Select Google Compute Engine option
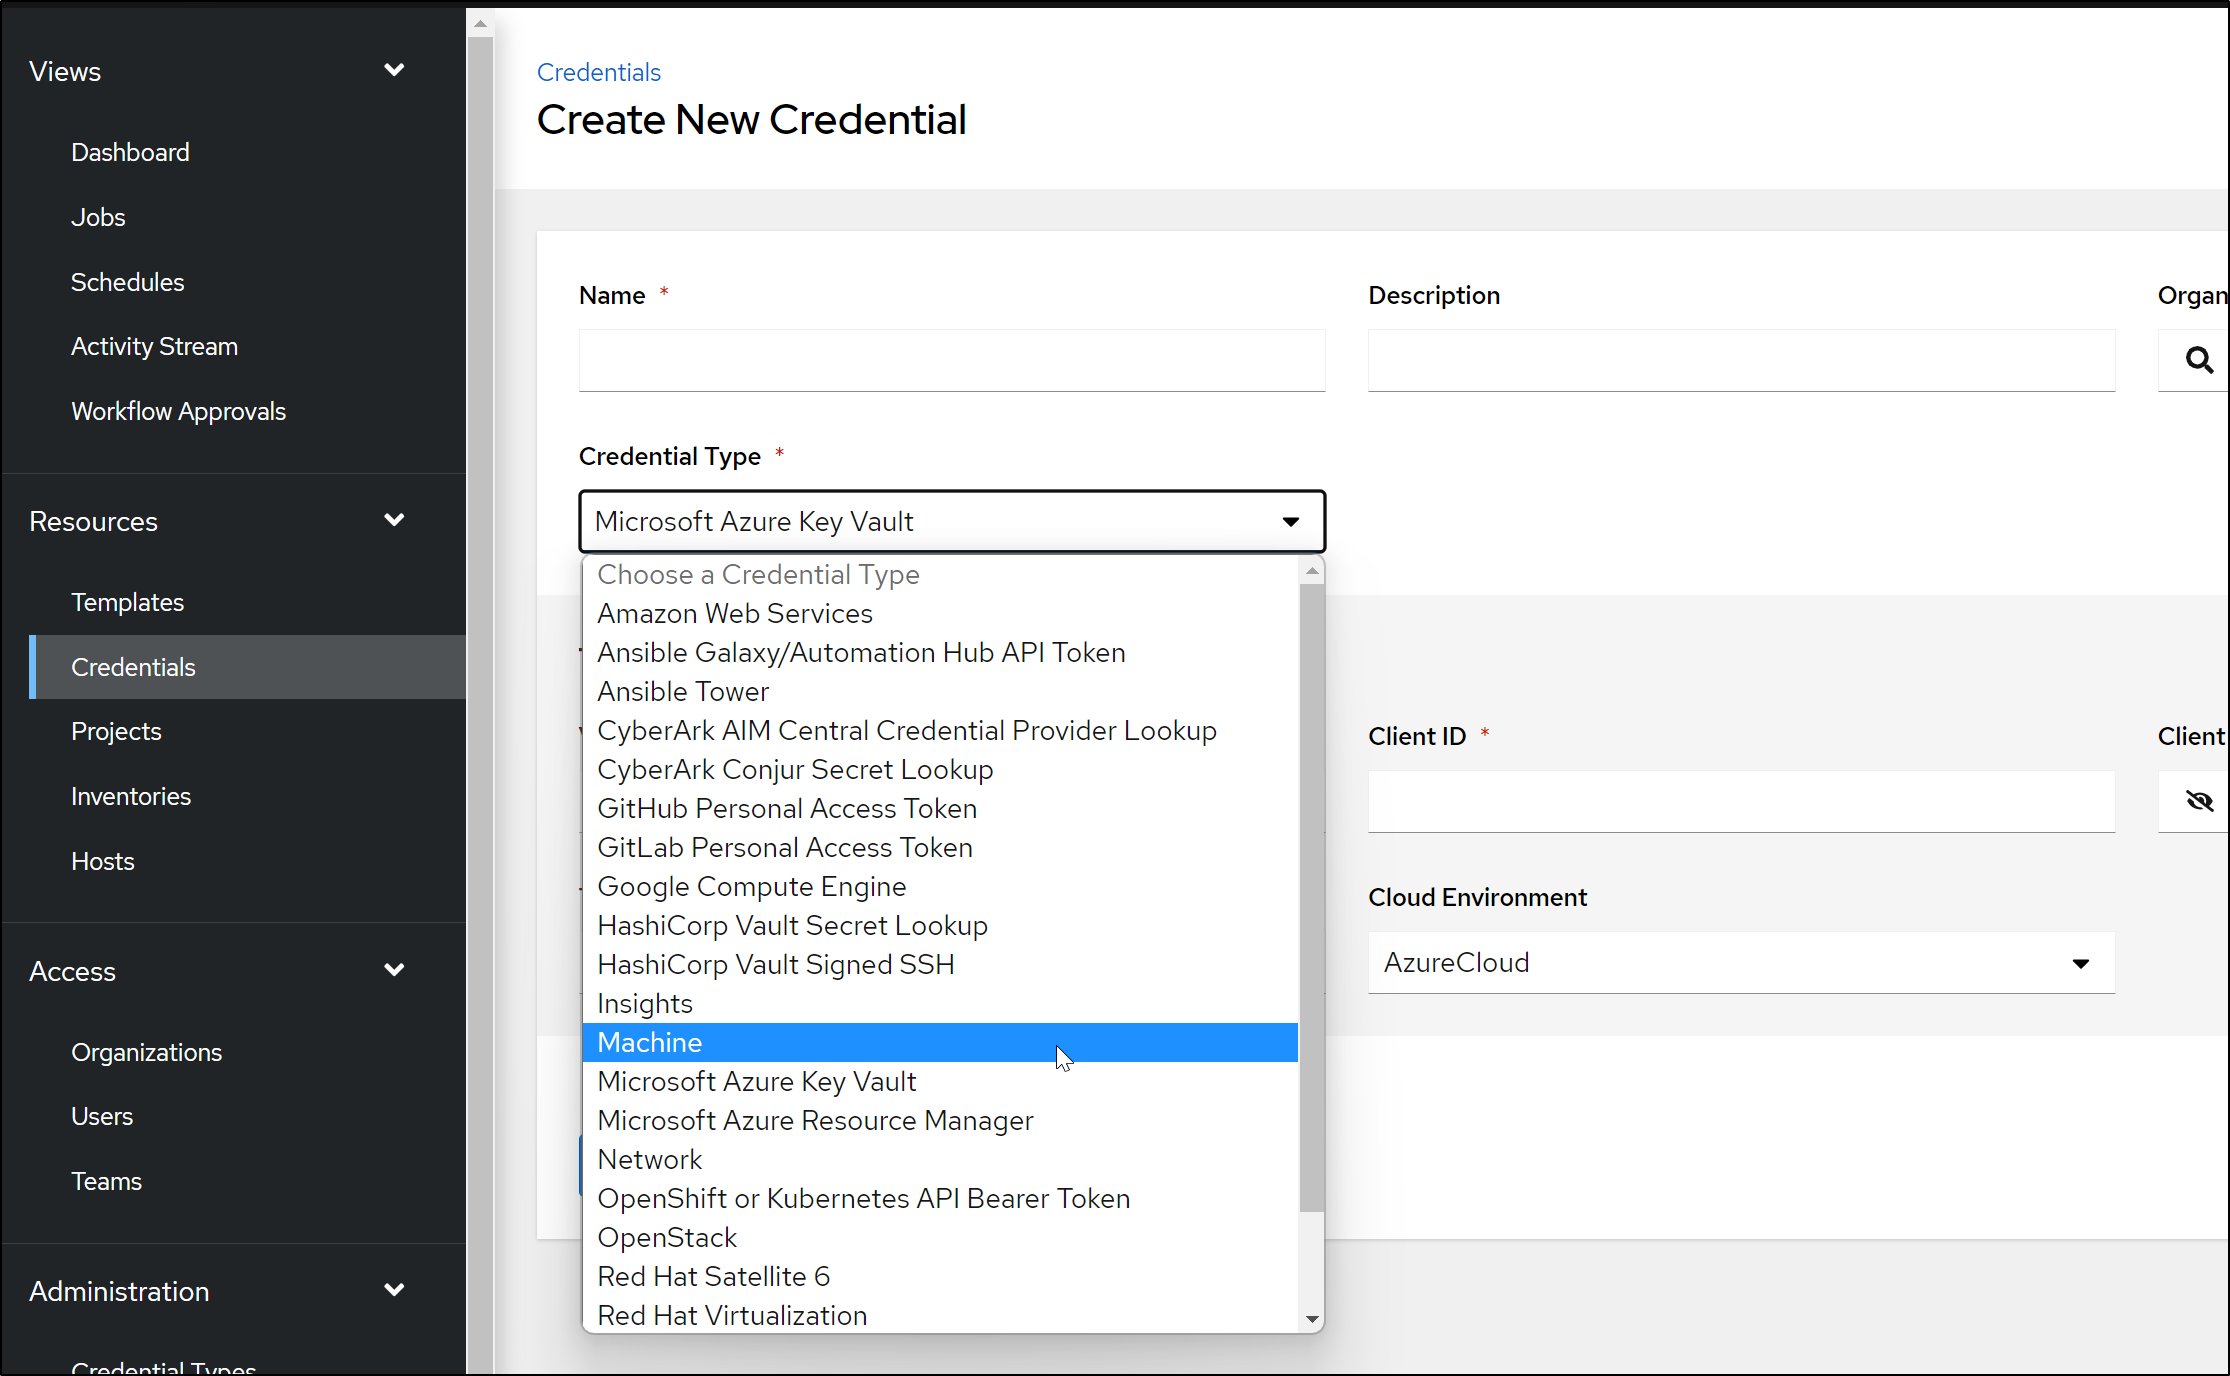 [940, 886]
